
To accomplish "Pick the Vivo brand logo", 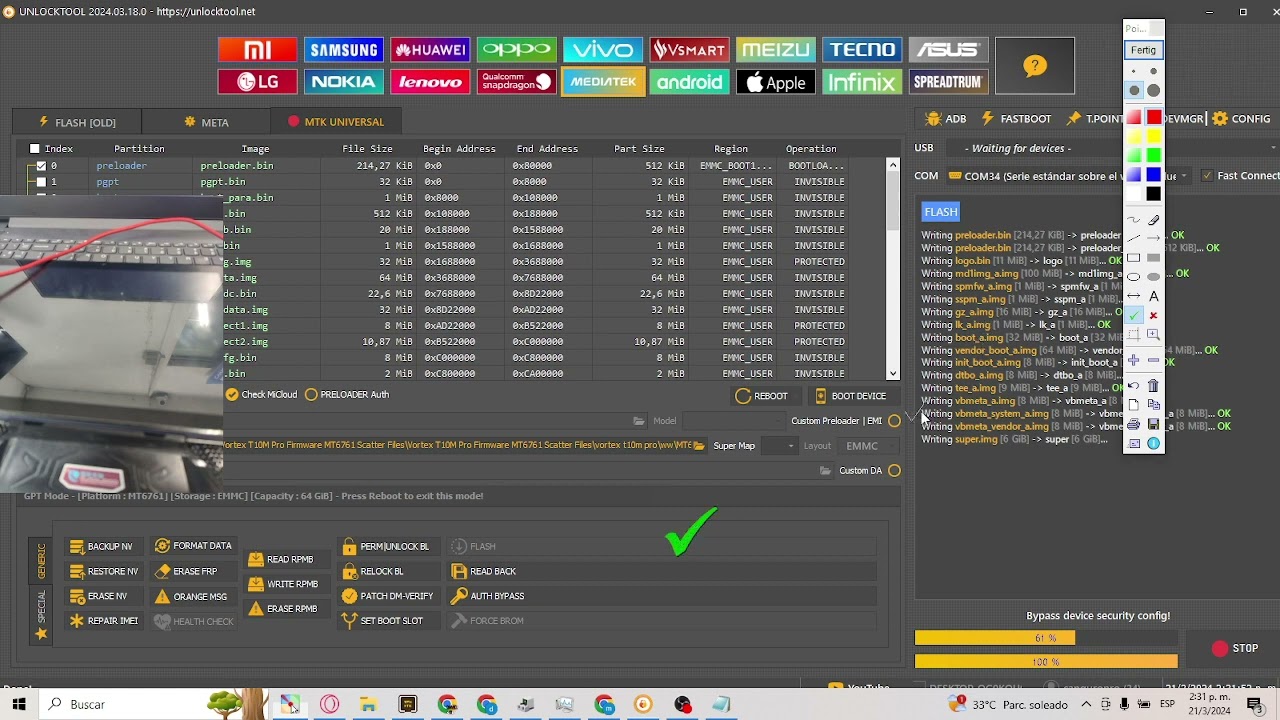I will tap(602, 50).
